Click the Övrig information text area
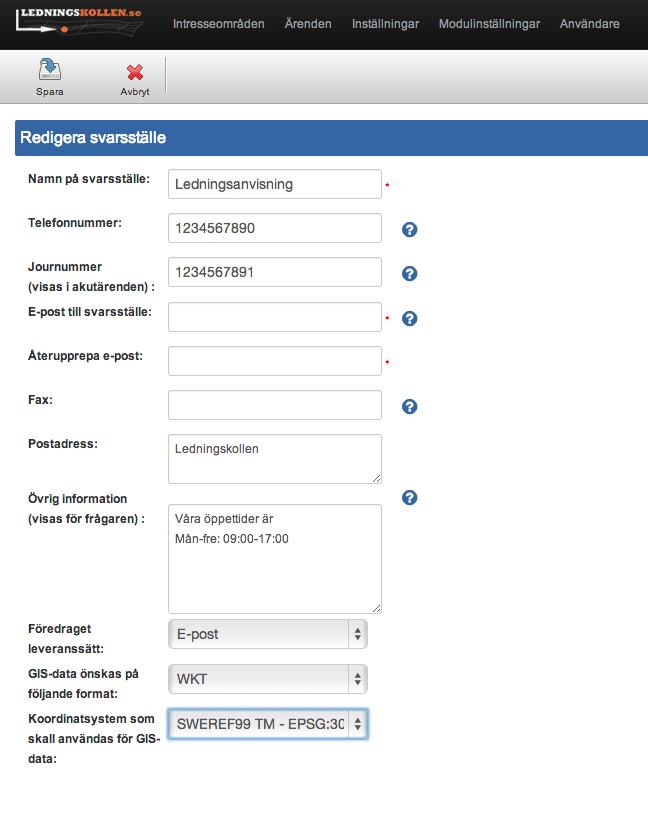Image resolution: width=648 pixels, height=817 pixels. tap(275, 558)
